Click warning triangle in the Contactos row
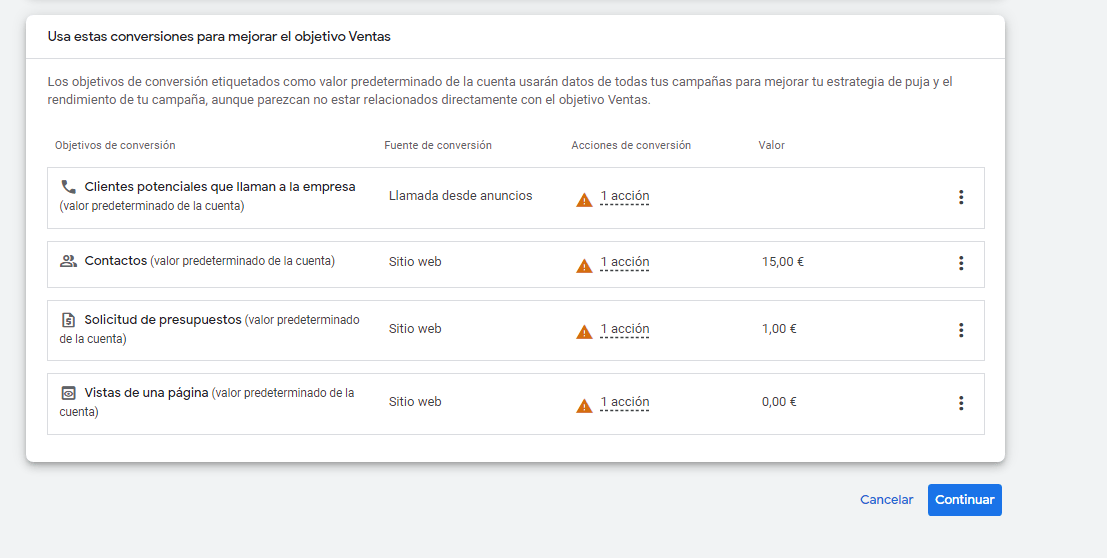 click(584, 266)
